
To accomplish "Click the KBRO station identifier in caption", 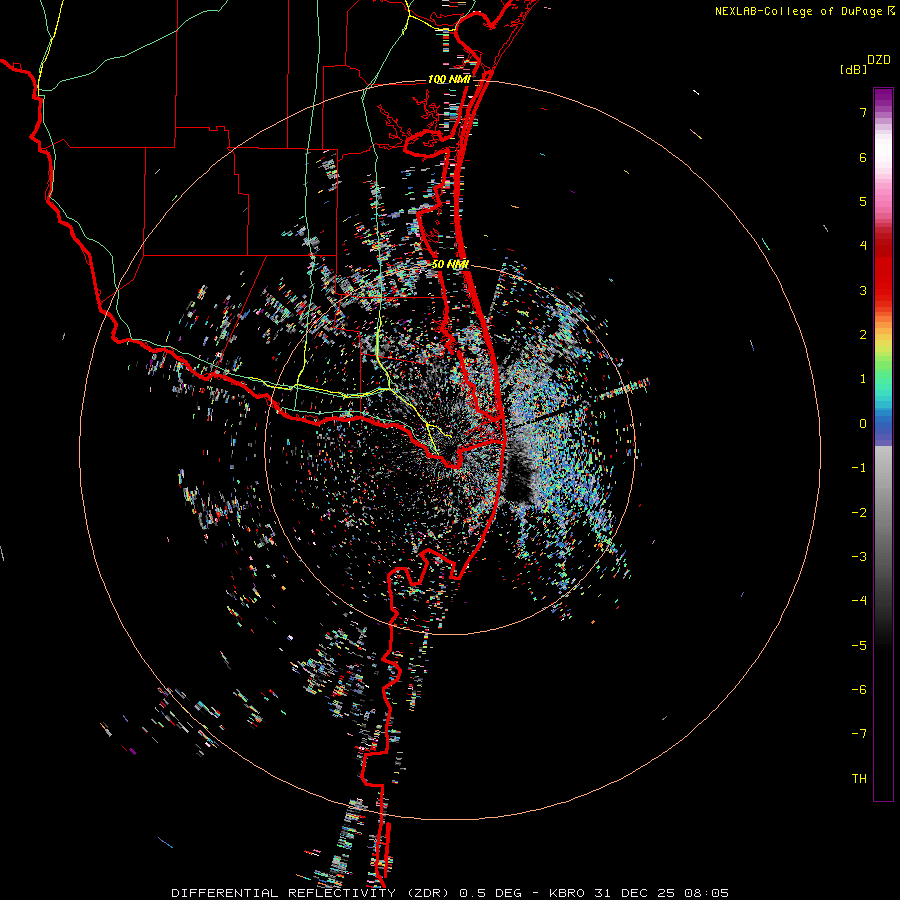I will tap(567, 893).
